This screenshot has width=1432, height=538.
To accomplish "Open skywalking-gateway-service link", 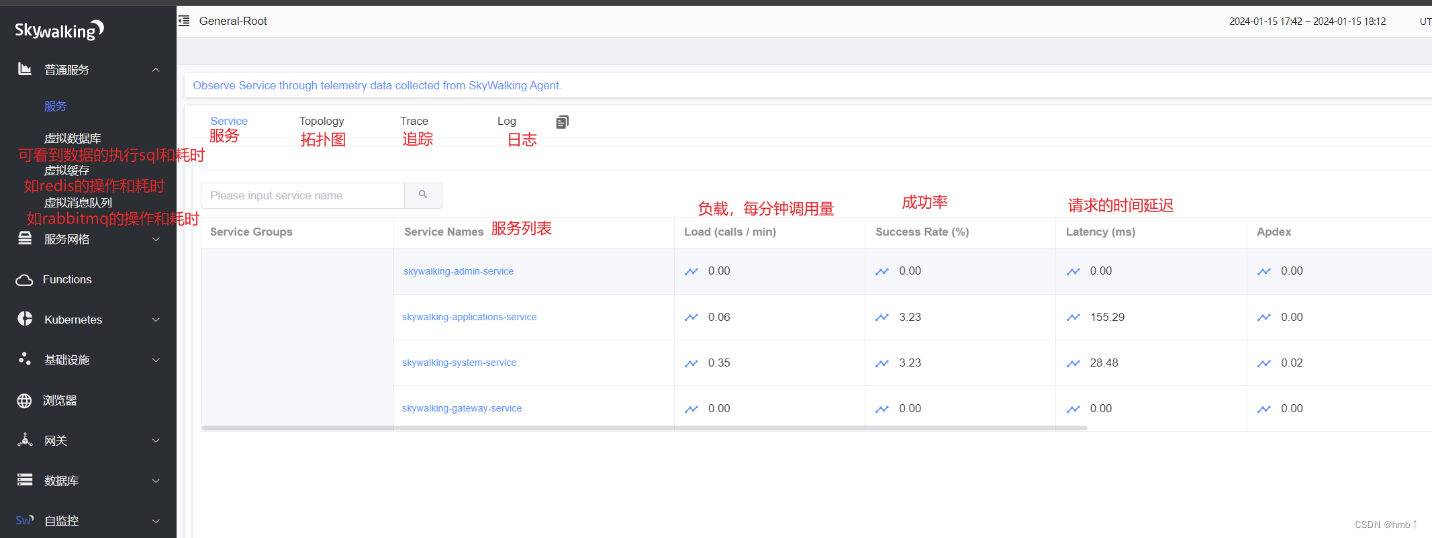I will click(462, 408).
